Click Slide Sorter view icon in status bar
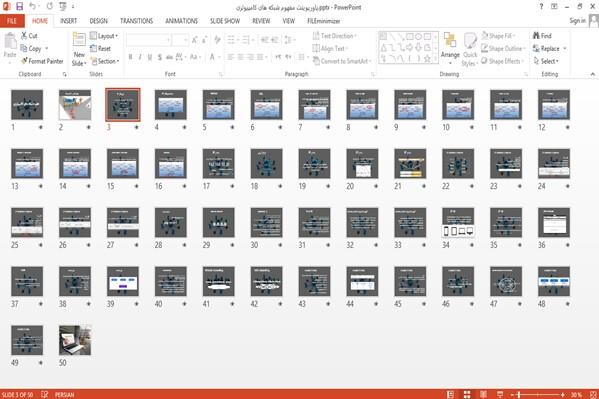This screenshot has width=599, height=399. point(467,394)
